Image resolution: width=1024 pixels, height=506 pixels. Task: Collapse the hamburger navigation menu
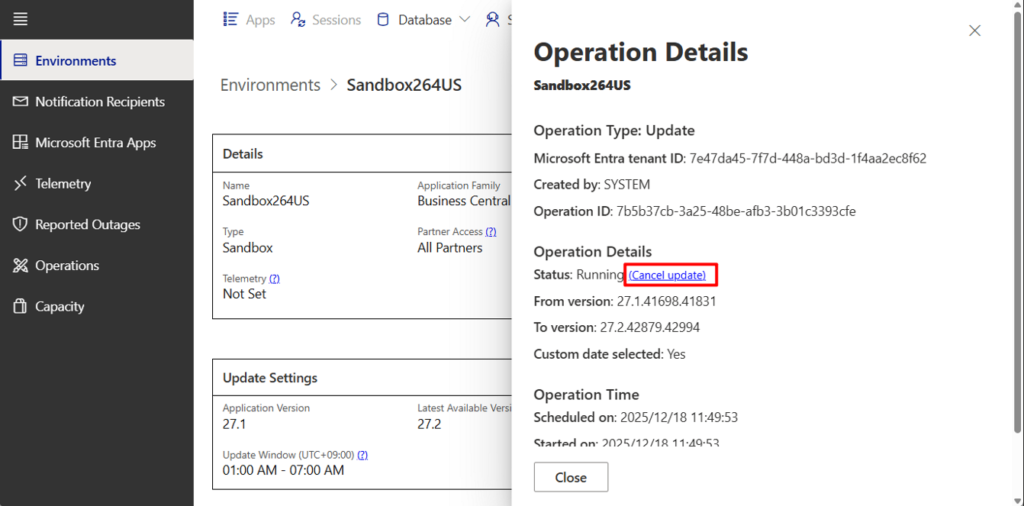tap(20, 19)
